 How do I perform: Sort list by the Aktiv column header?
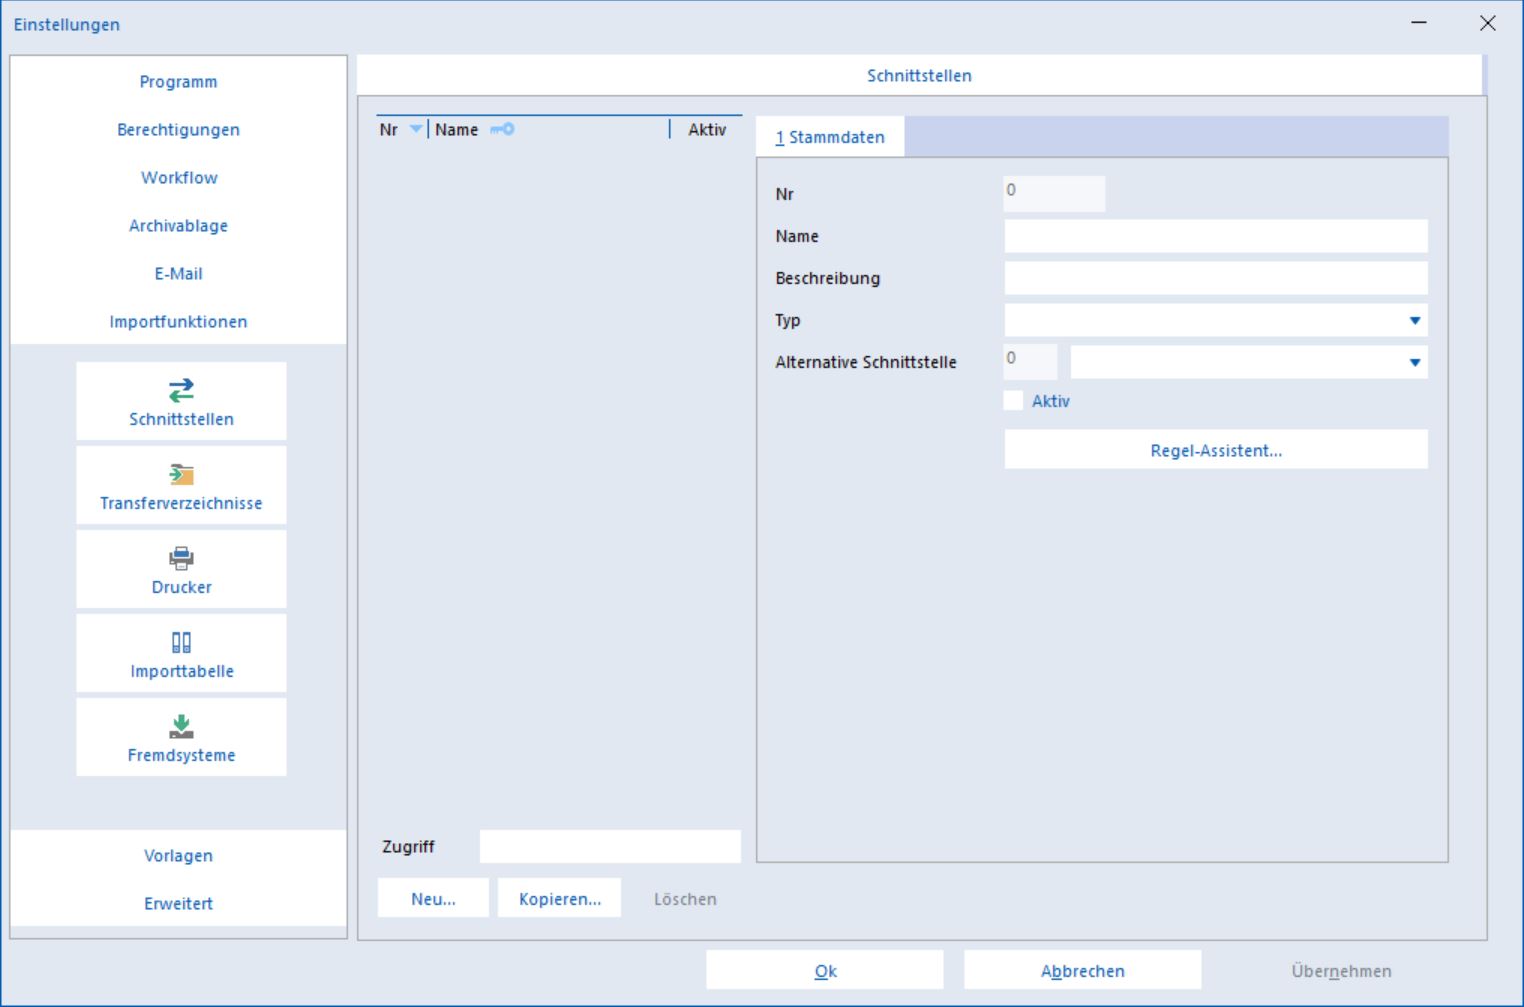(707, 129)
